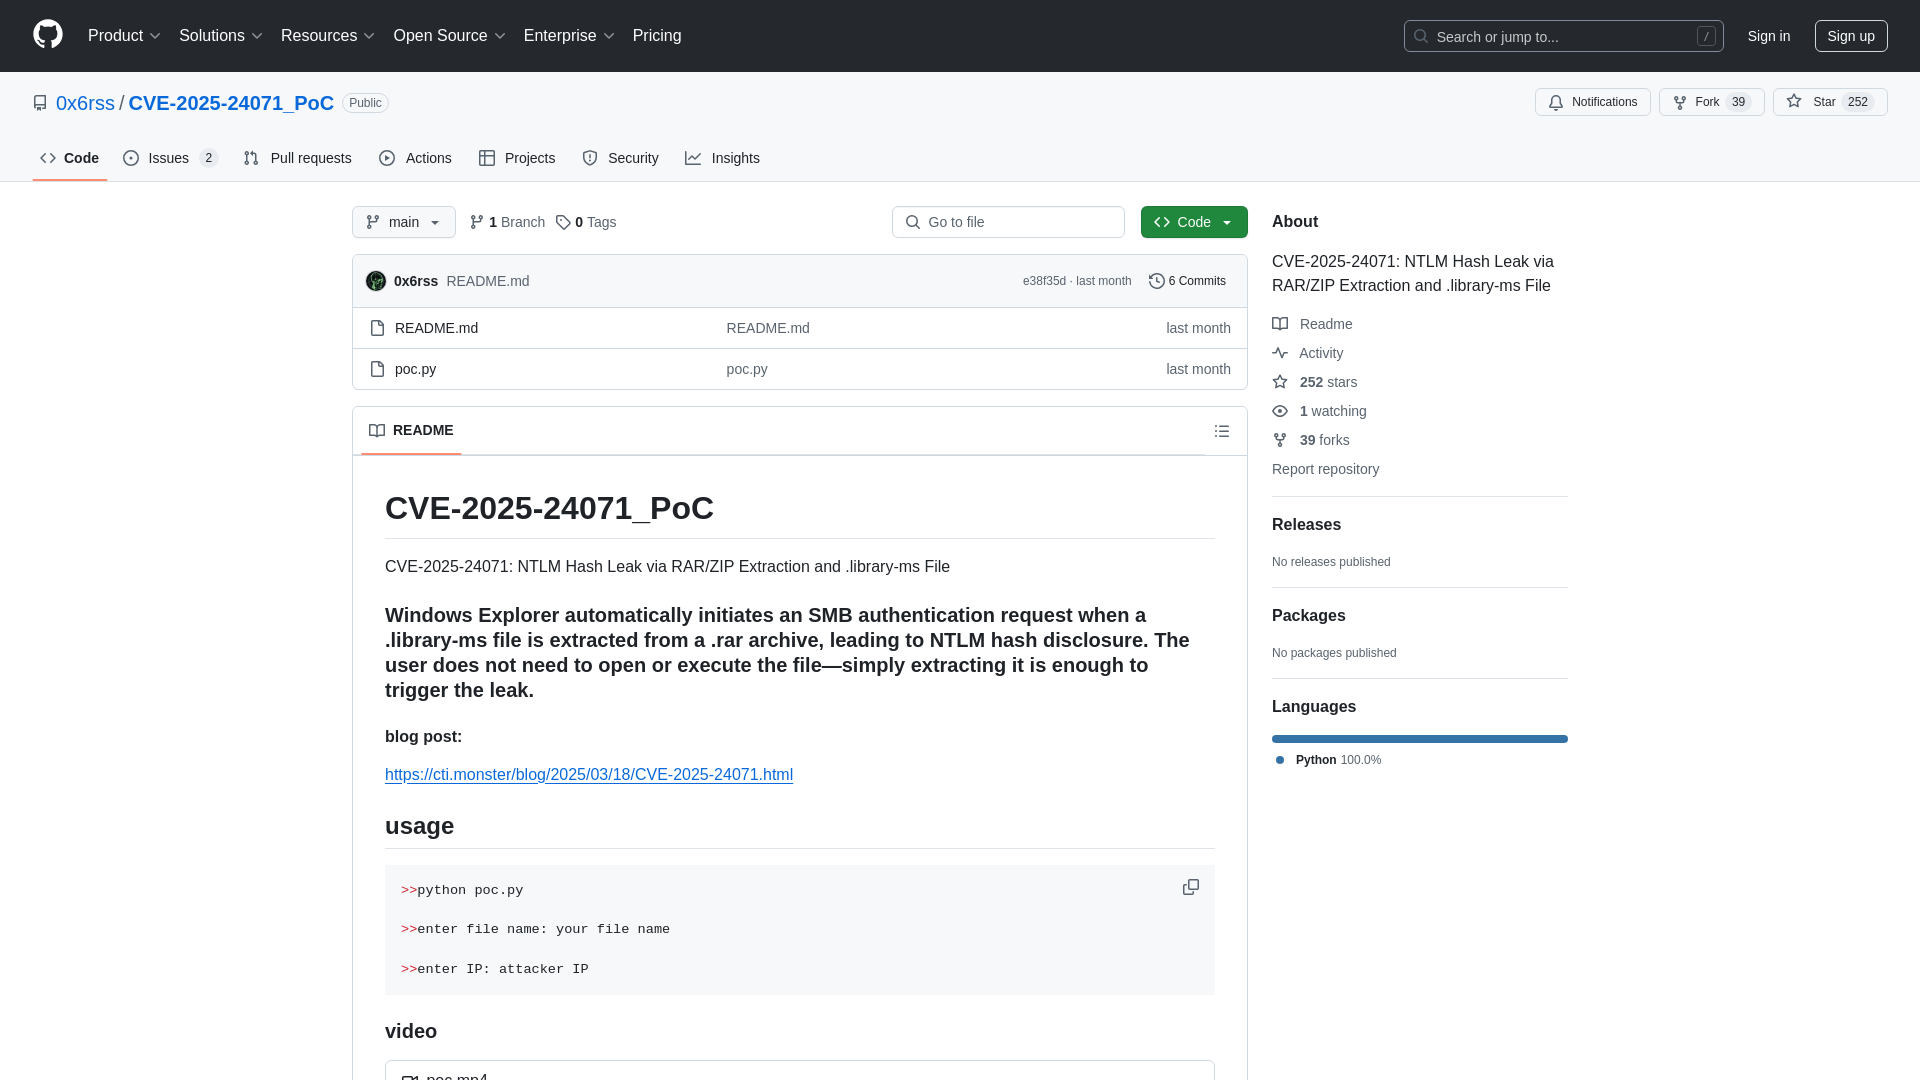1920x1080 pixels.
Task: Click the Python language bar
Action: click(1420, 739)
